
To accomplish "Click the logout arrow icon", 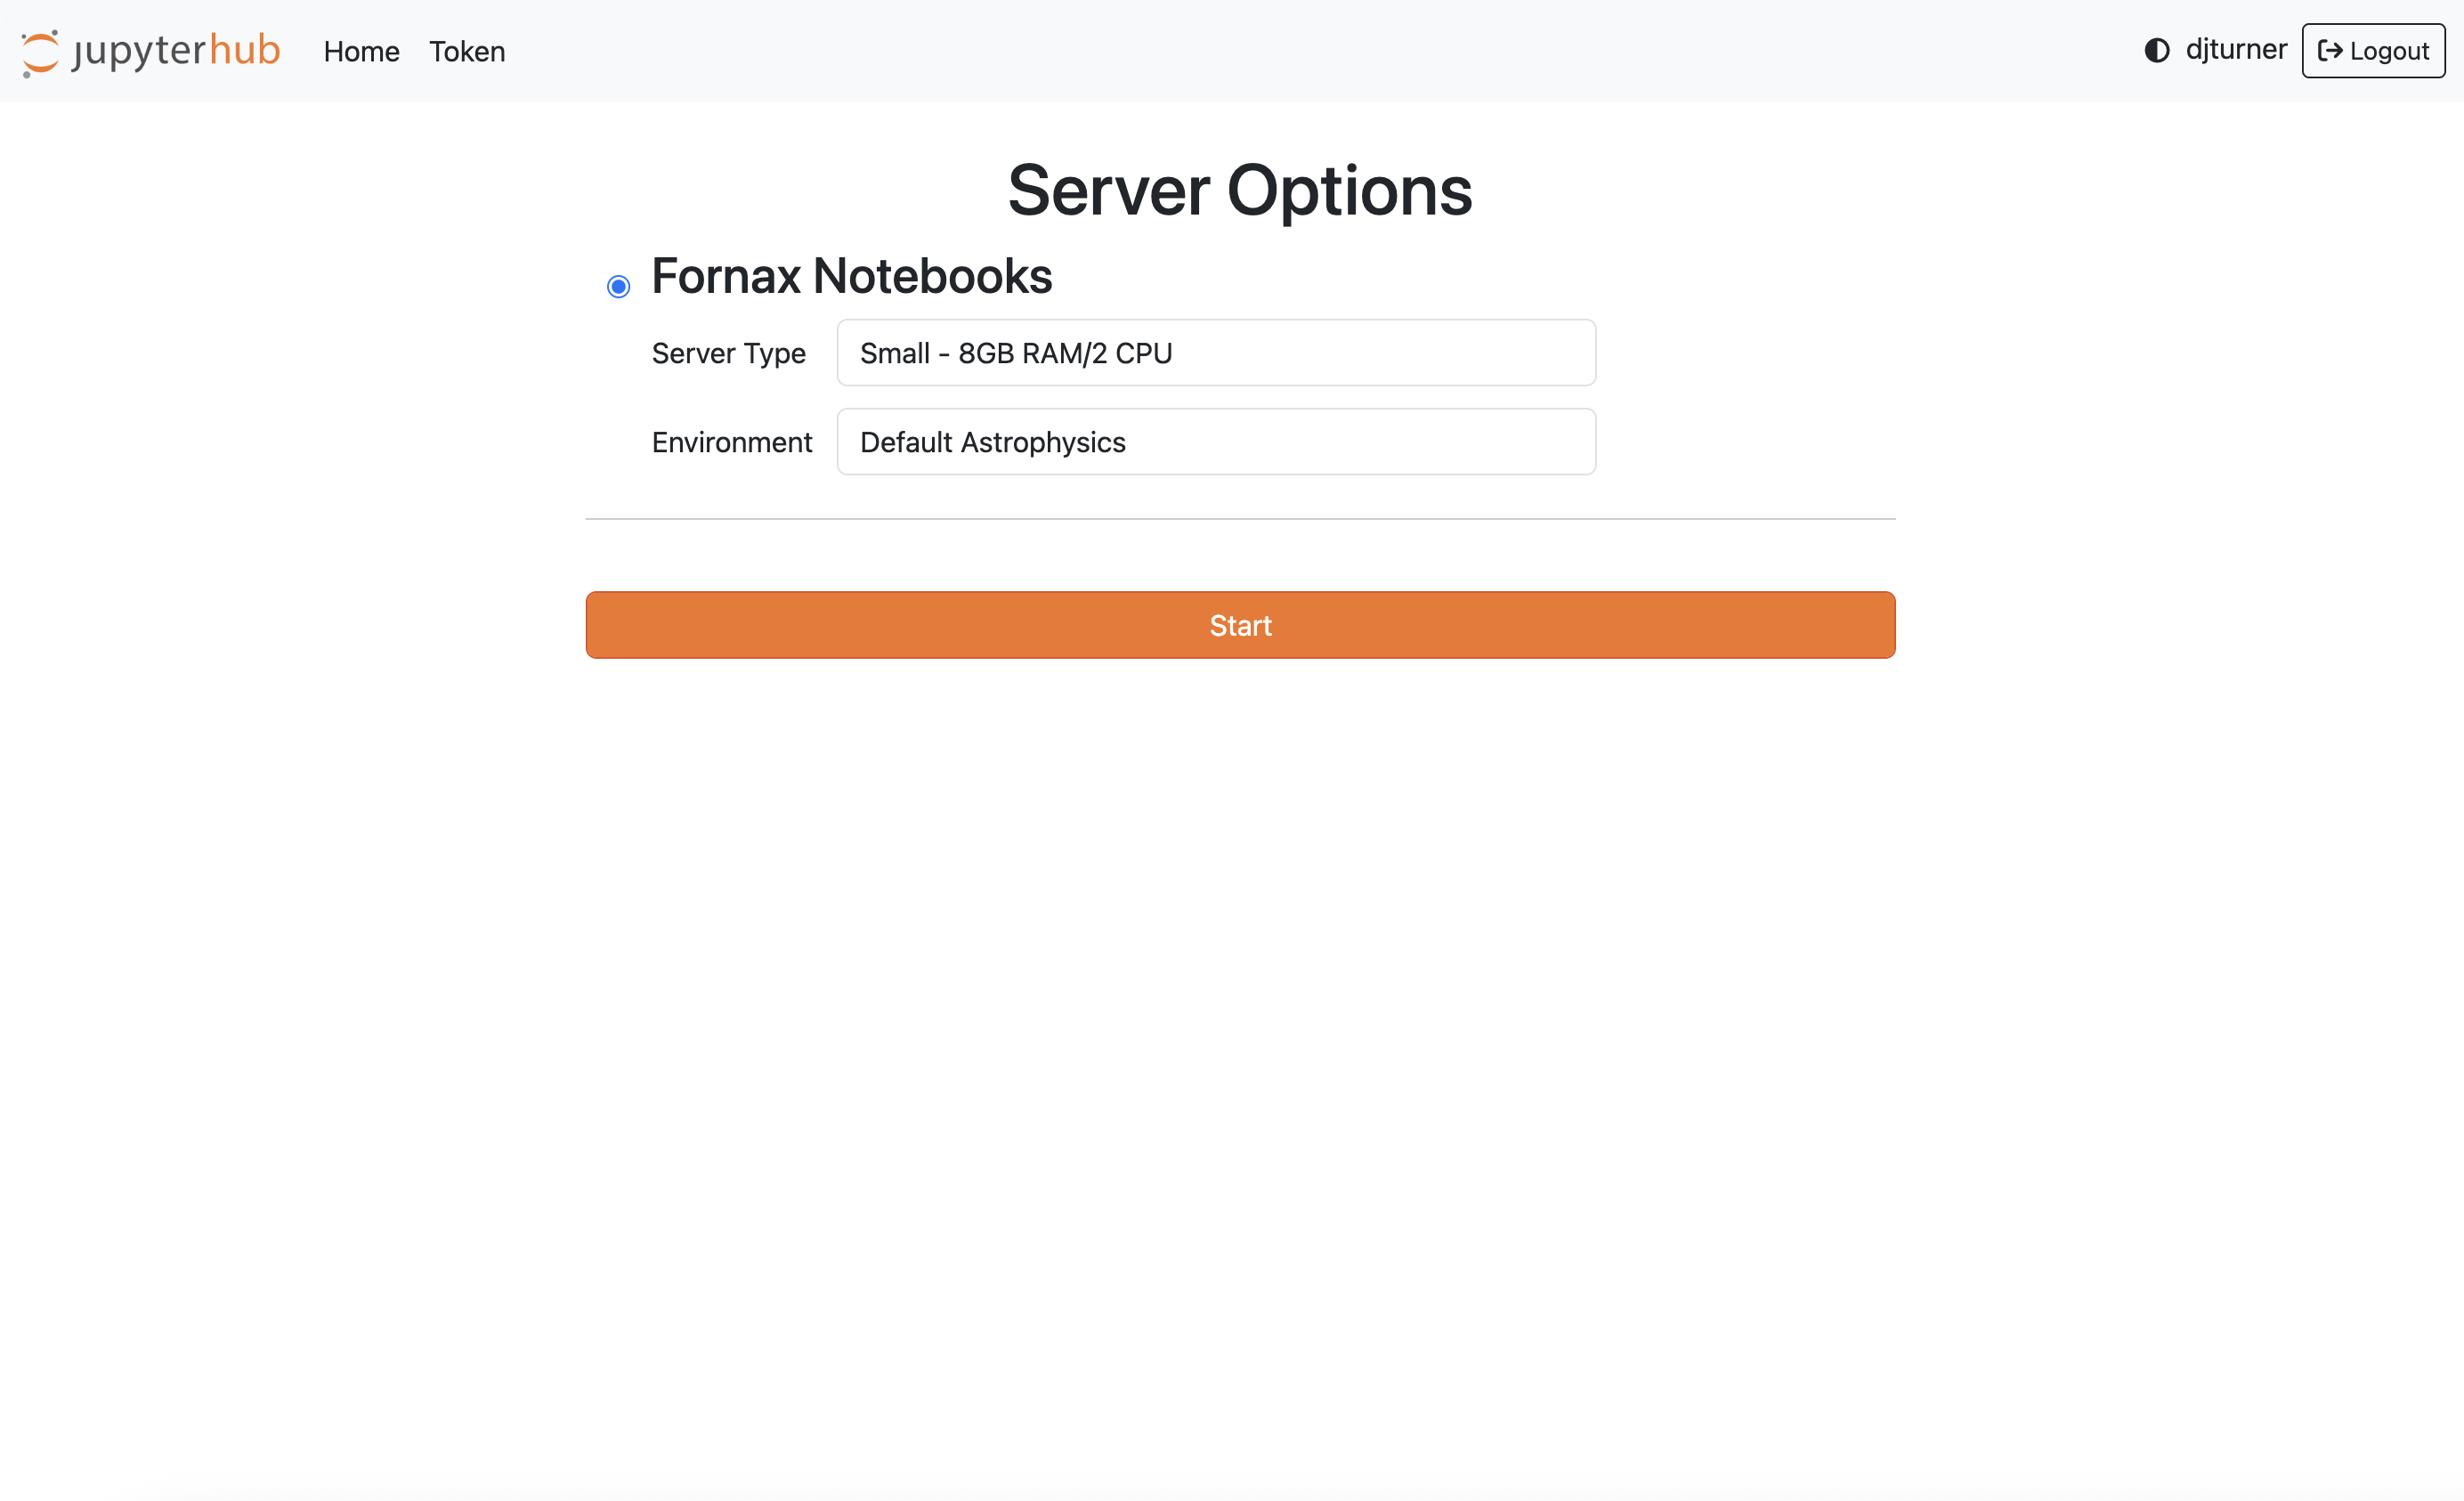I will click(2330, 50).
